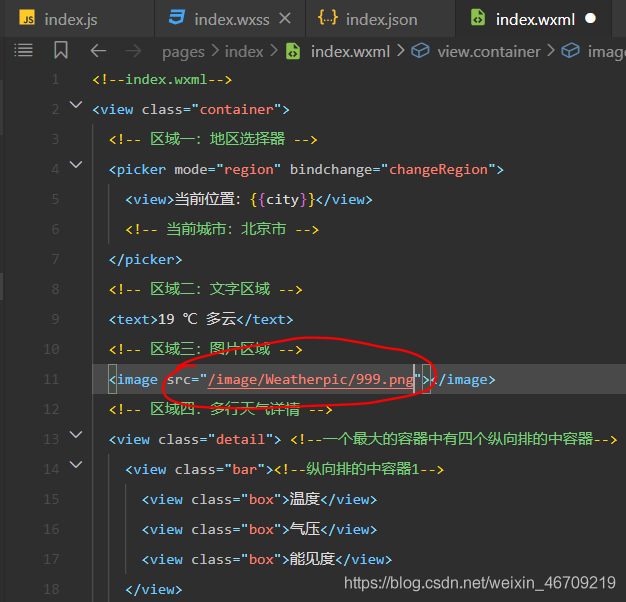Click the JS file icon on index.js tab
Image resolution: width=626 pixels, height=602 pixels.
point(28,18)
